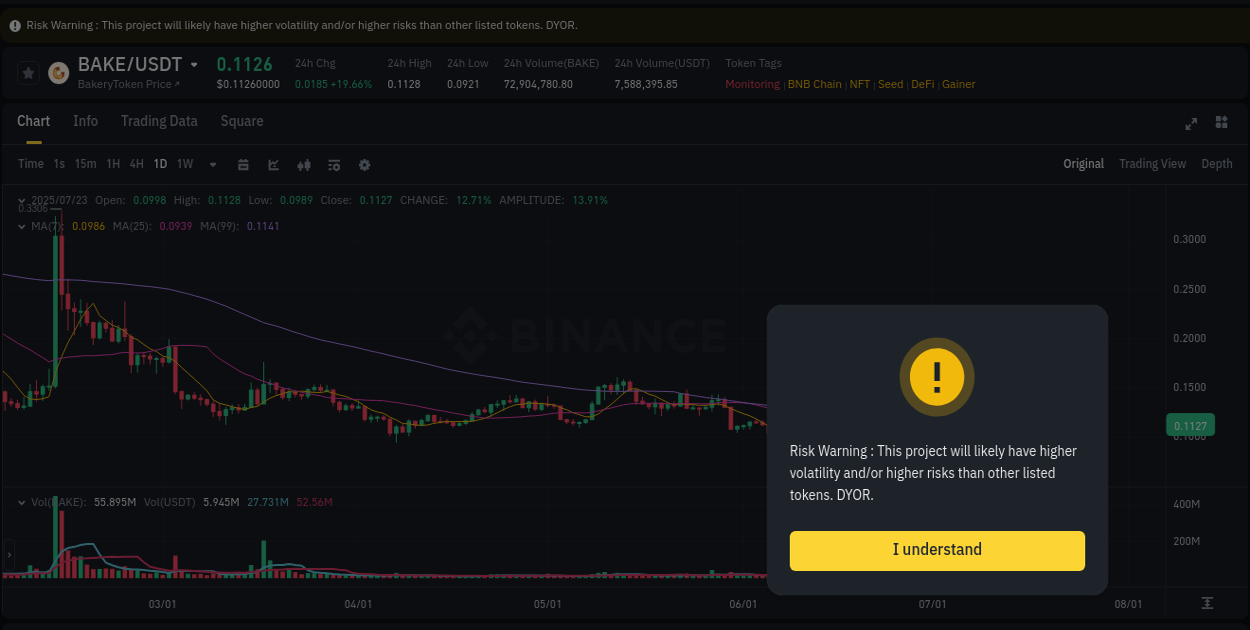Open the chart display options icon
The height and width of the screenshot is (630, 1250).
(333, 164)
